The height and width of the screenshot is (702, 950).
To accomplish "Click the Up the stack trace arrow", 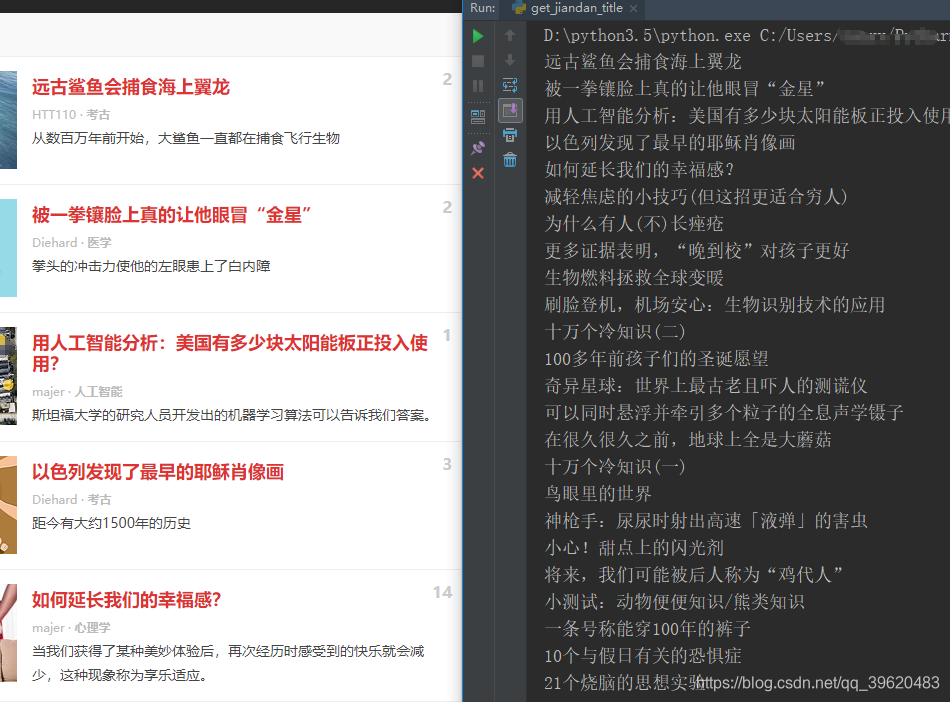I will 510,36.
